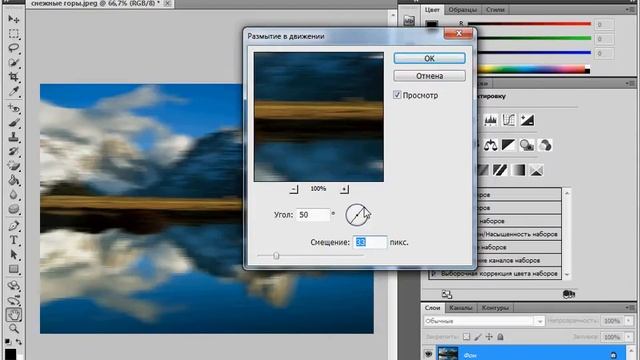Select the Path Selection tool
This screenshot has width=640, height=360.
click(x=13, y=255)
